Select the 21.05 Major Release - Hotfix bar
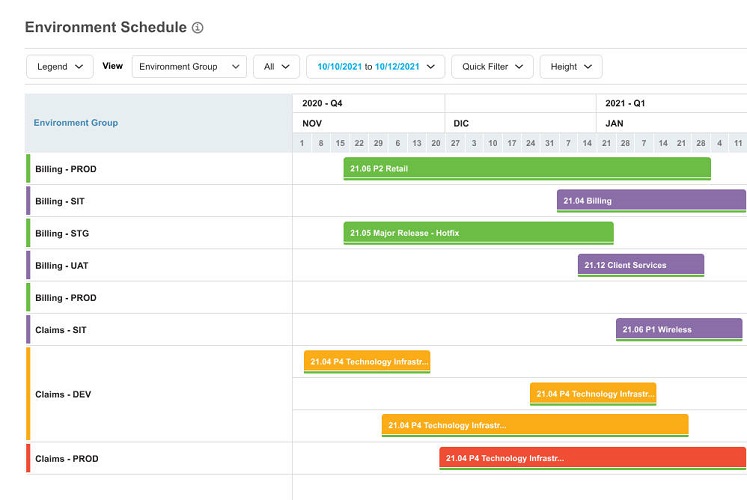747x500 pixels. pyautogui.click(x=478, y=233)
